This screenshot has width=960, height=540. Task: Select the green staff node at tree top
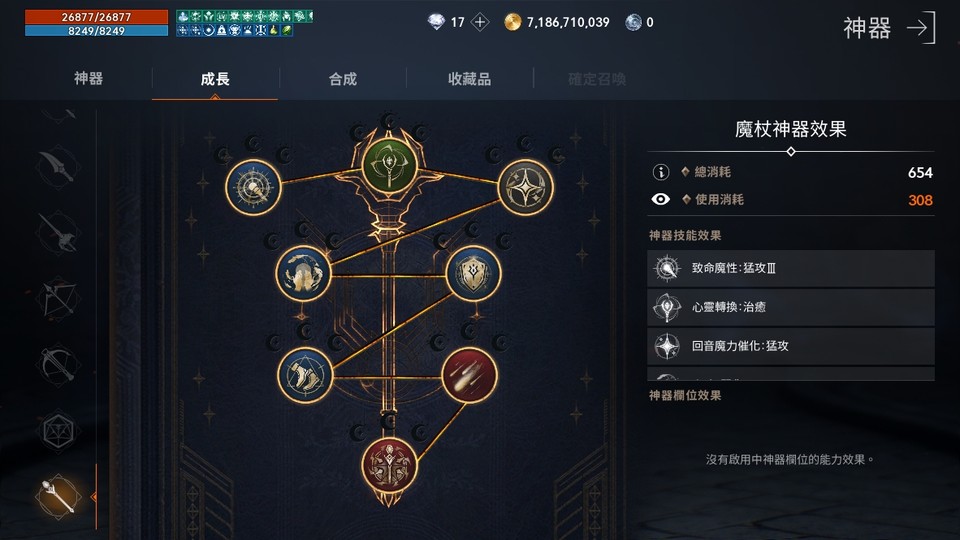click(x=389, y=165)
